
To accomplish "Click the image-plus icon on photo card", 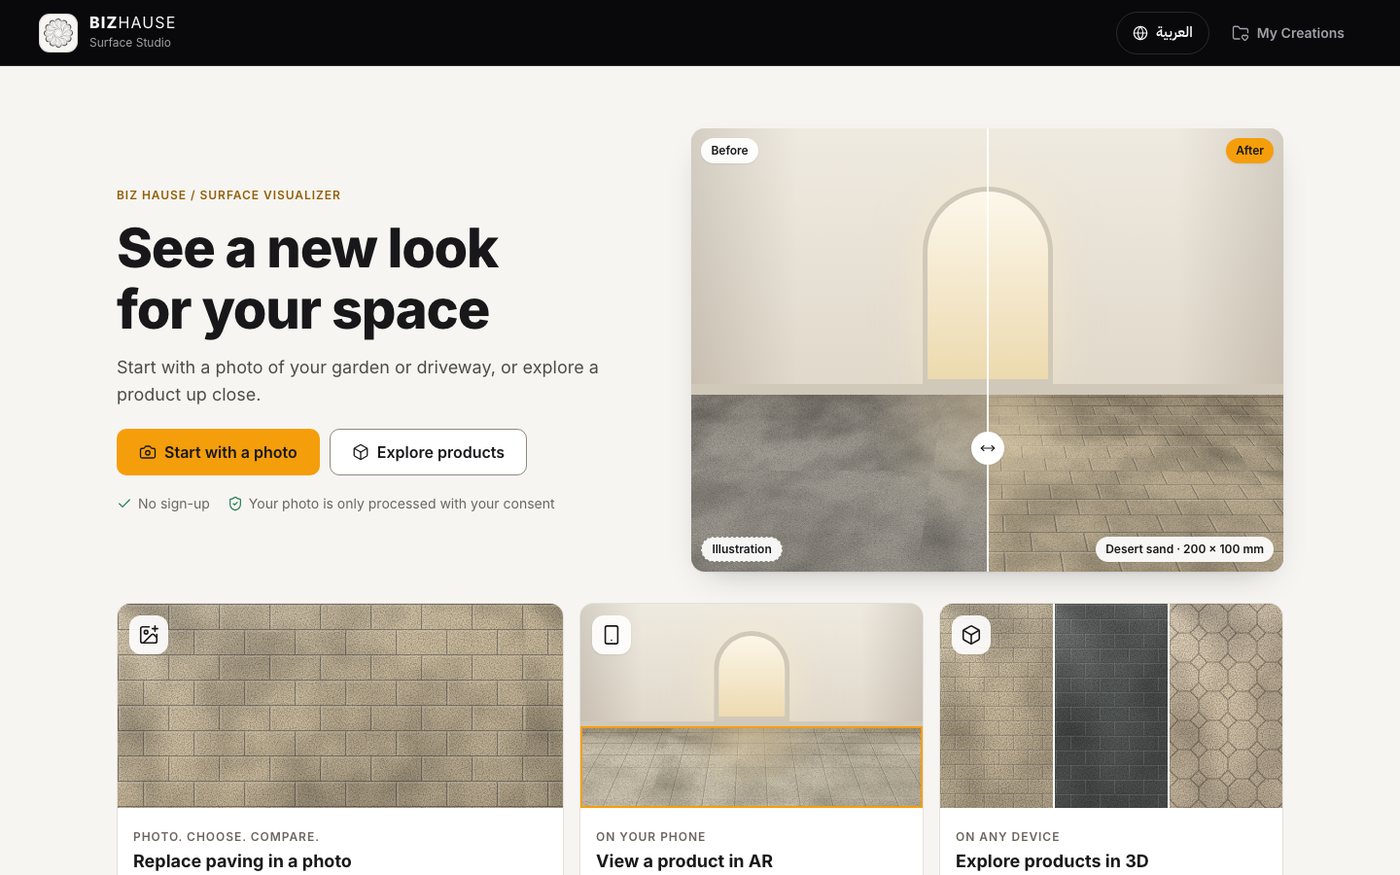I will click(149, 635).
